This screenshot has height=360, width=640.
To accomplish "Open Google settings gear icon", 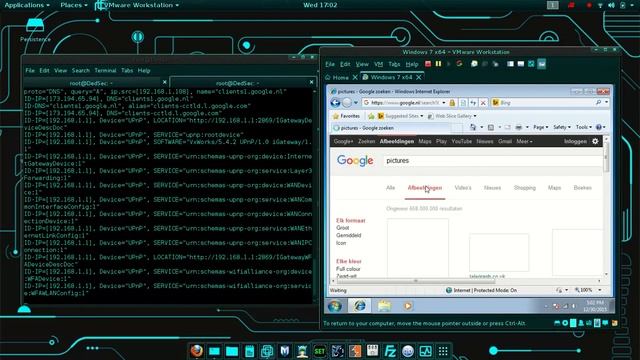I will pyautogui.click(x=596, y=141).
